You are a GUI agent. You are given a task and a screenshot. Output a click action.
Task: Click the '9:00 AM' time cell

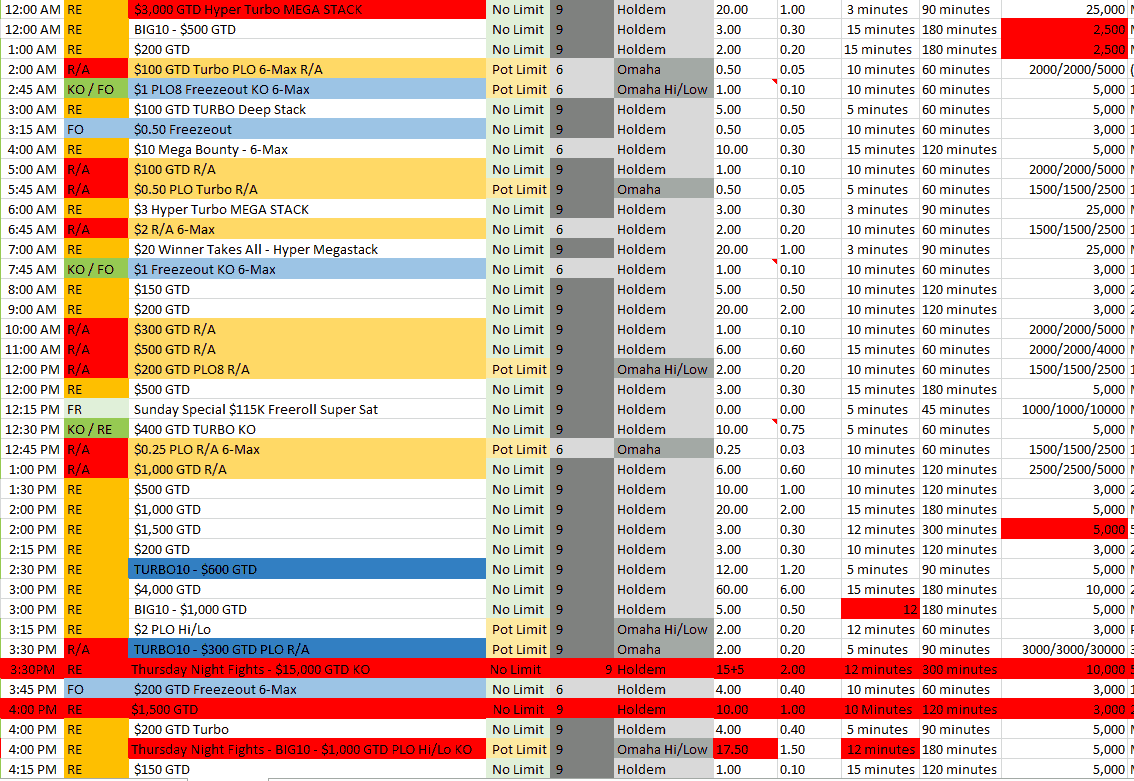point(32,310)
